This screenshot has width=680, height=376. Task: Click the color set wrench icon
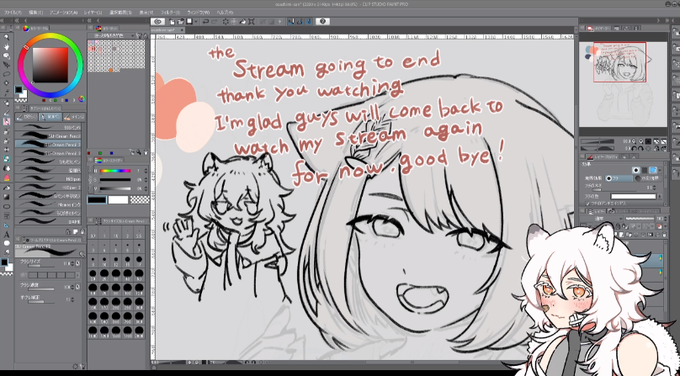click(139, 152)
